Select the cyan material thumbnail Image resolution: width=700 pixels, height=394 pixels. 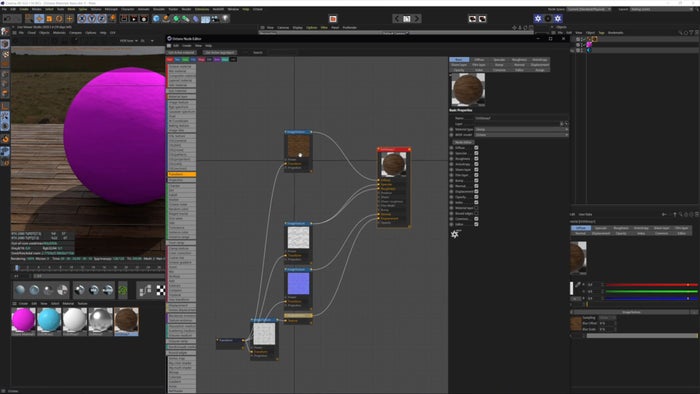[x=49, y=320]
